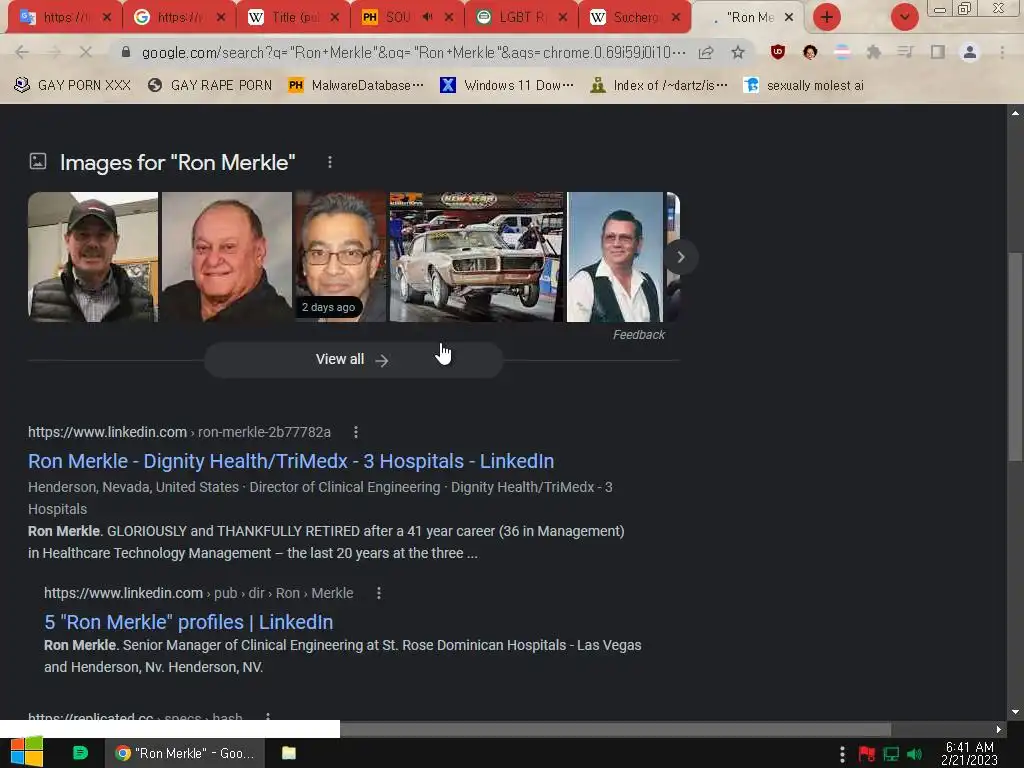Open the uBlock Origin extension

click(x=777, y=52)
